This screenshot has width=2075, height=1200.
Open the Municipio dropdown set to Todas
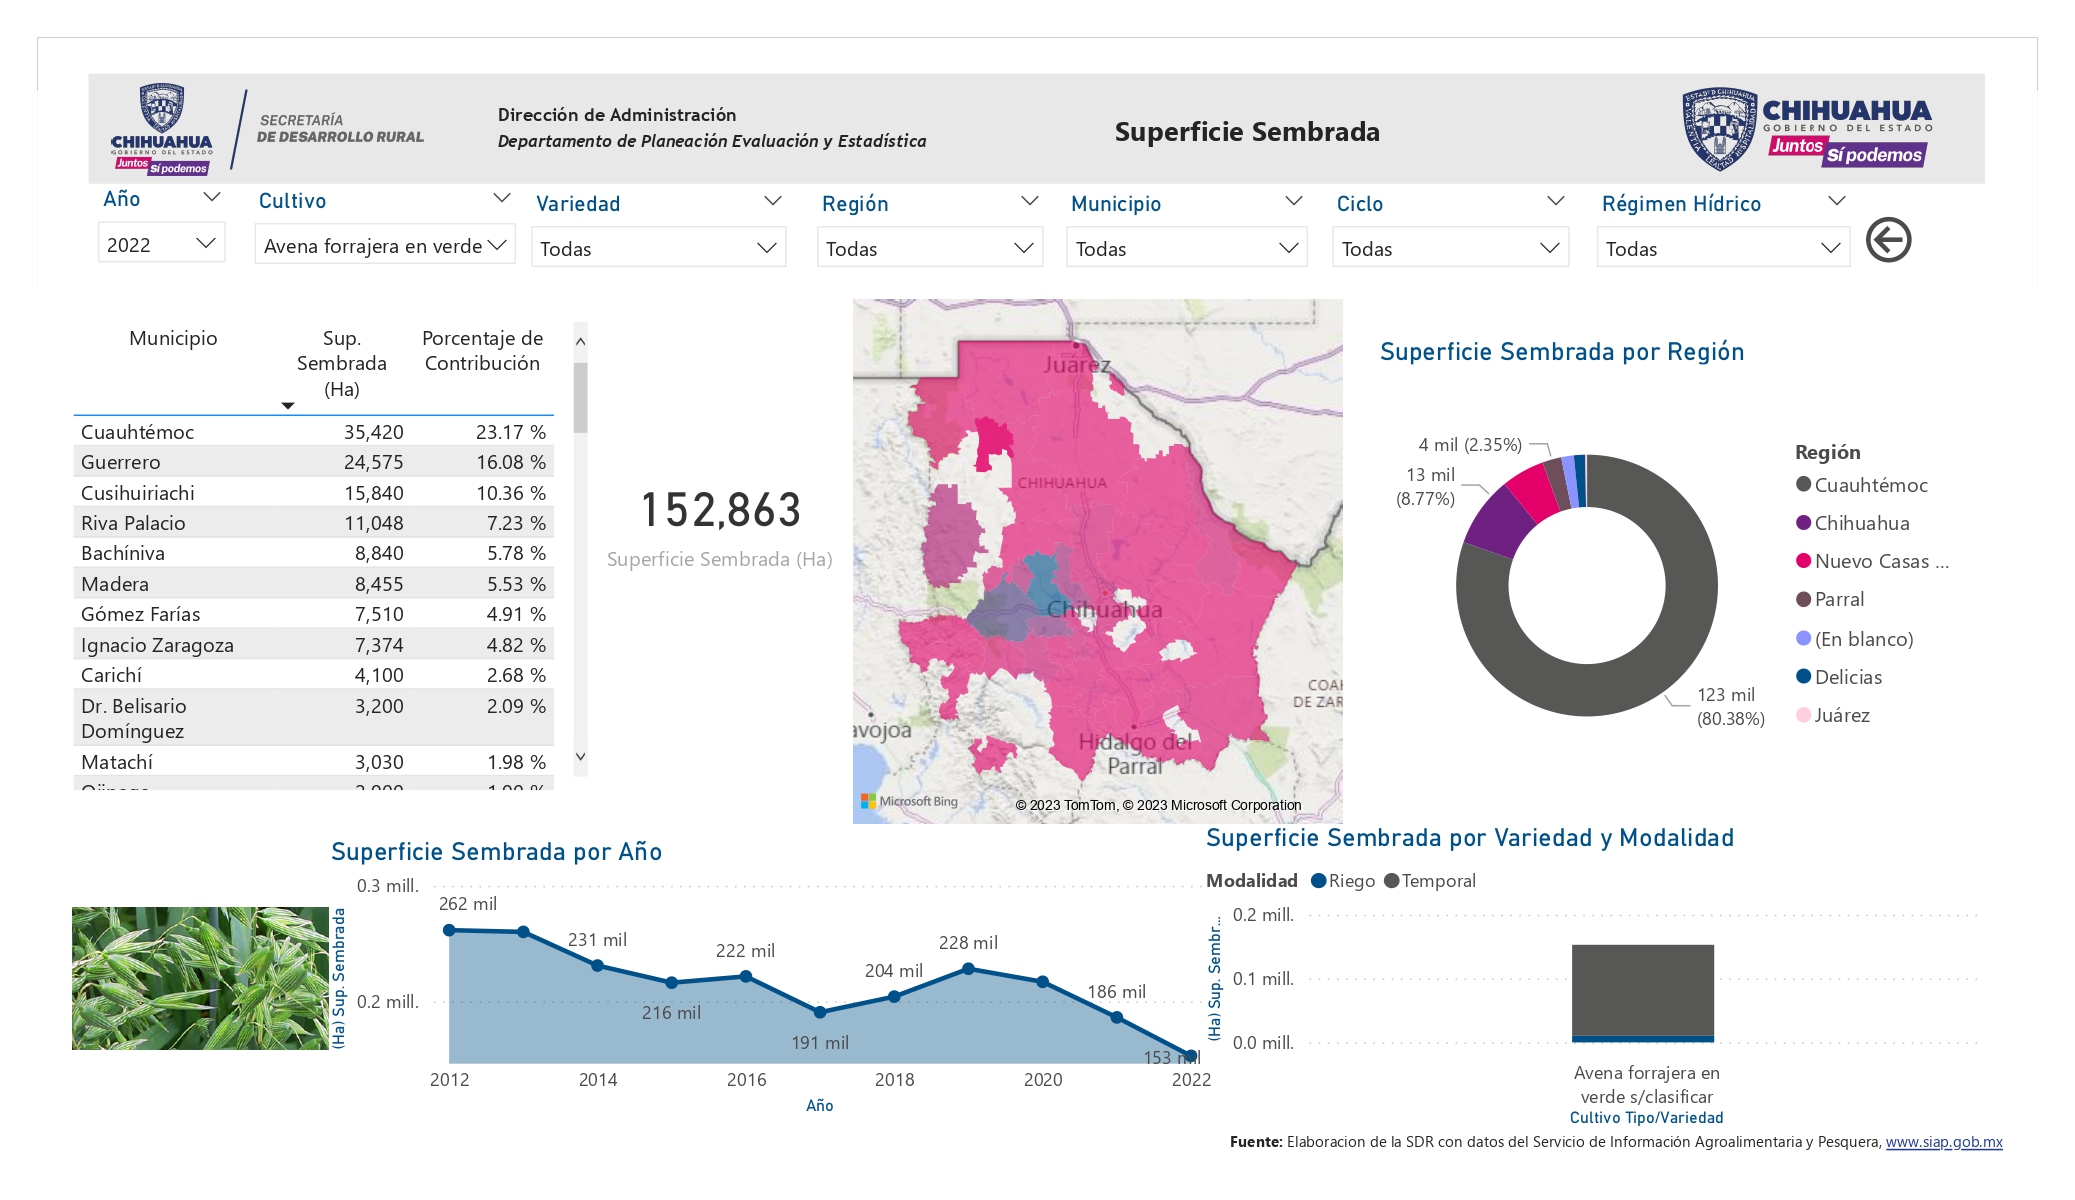pyautogui.click(x=1187, y=248)
